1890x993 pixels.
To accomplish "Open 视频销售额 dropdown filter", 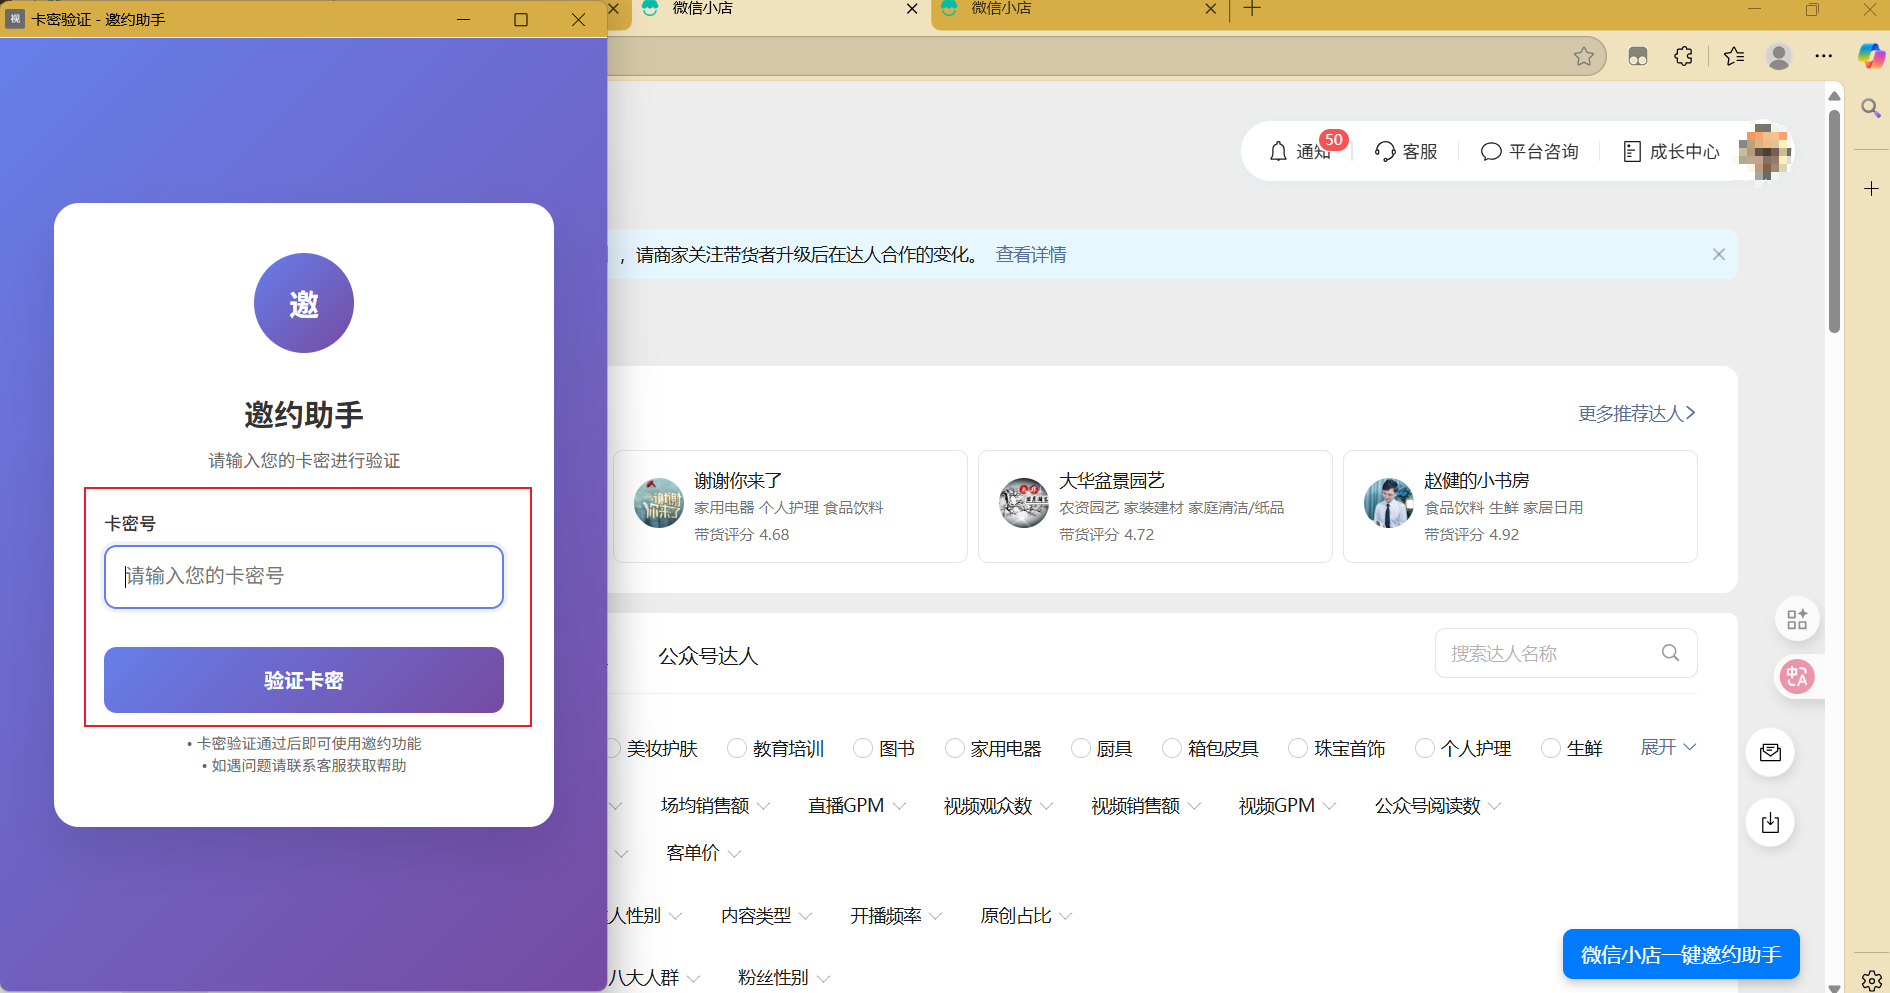I will coord(1146,806).
